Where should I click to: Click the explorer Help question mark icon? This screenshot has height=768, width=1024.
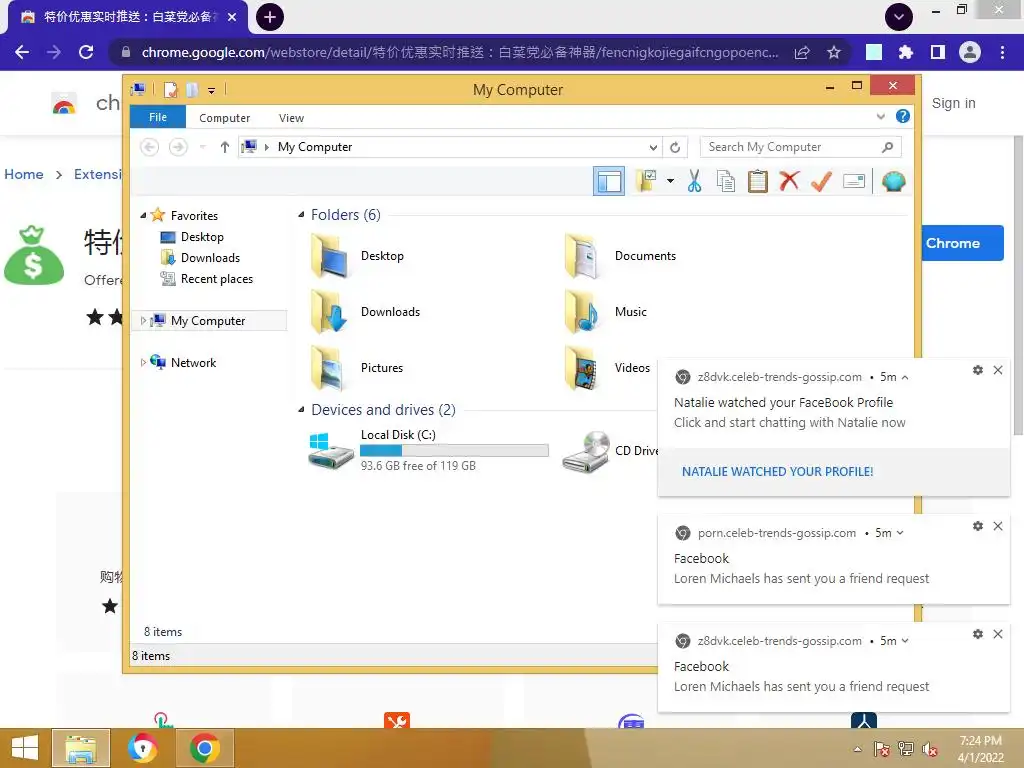pyautogui.click(x=903, y=116)
